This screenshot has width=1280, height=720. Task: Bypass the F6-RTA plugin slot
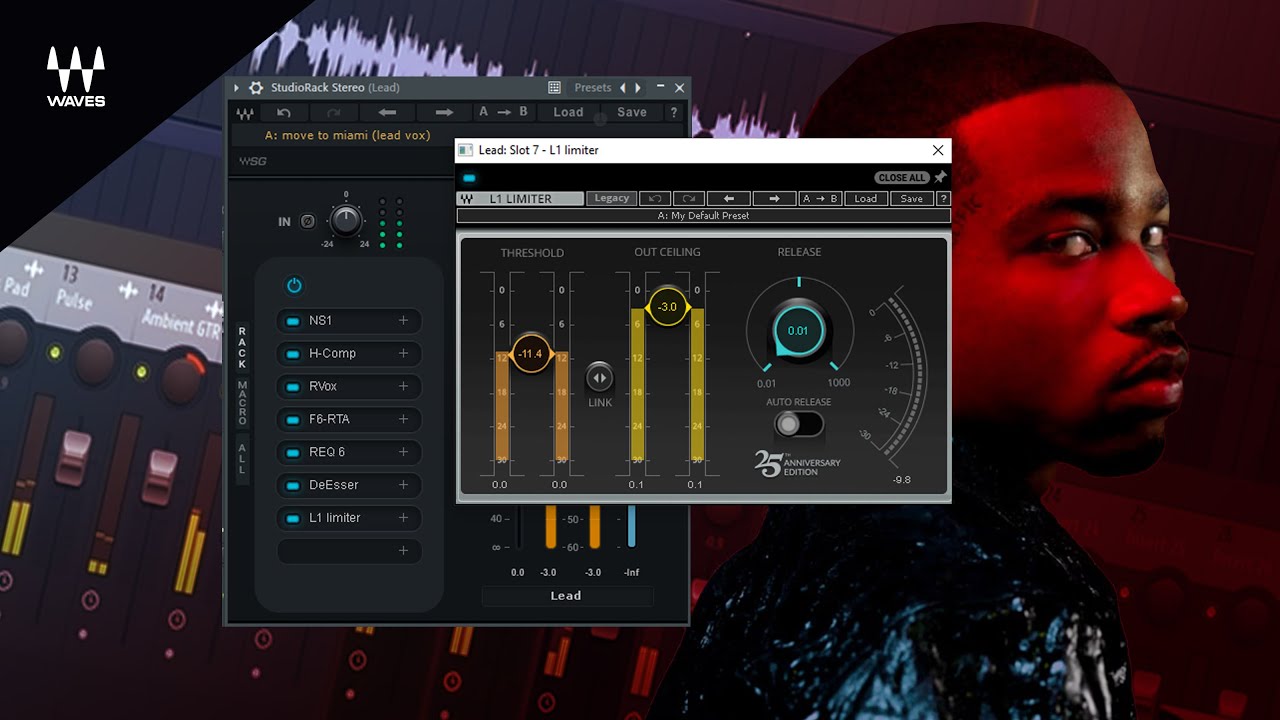(293, 419)
